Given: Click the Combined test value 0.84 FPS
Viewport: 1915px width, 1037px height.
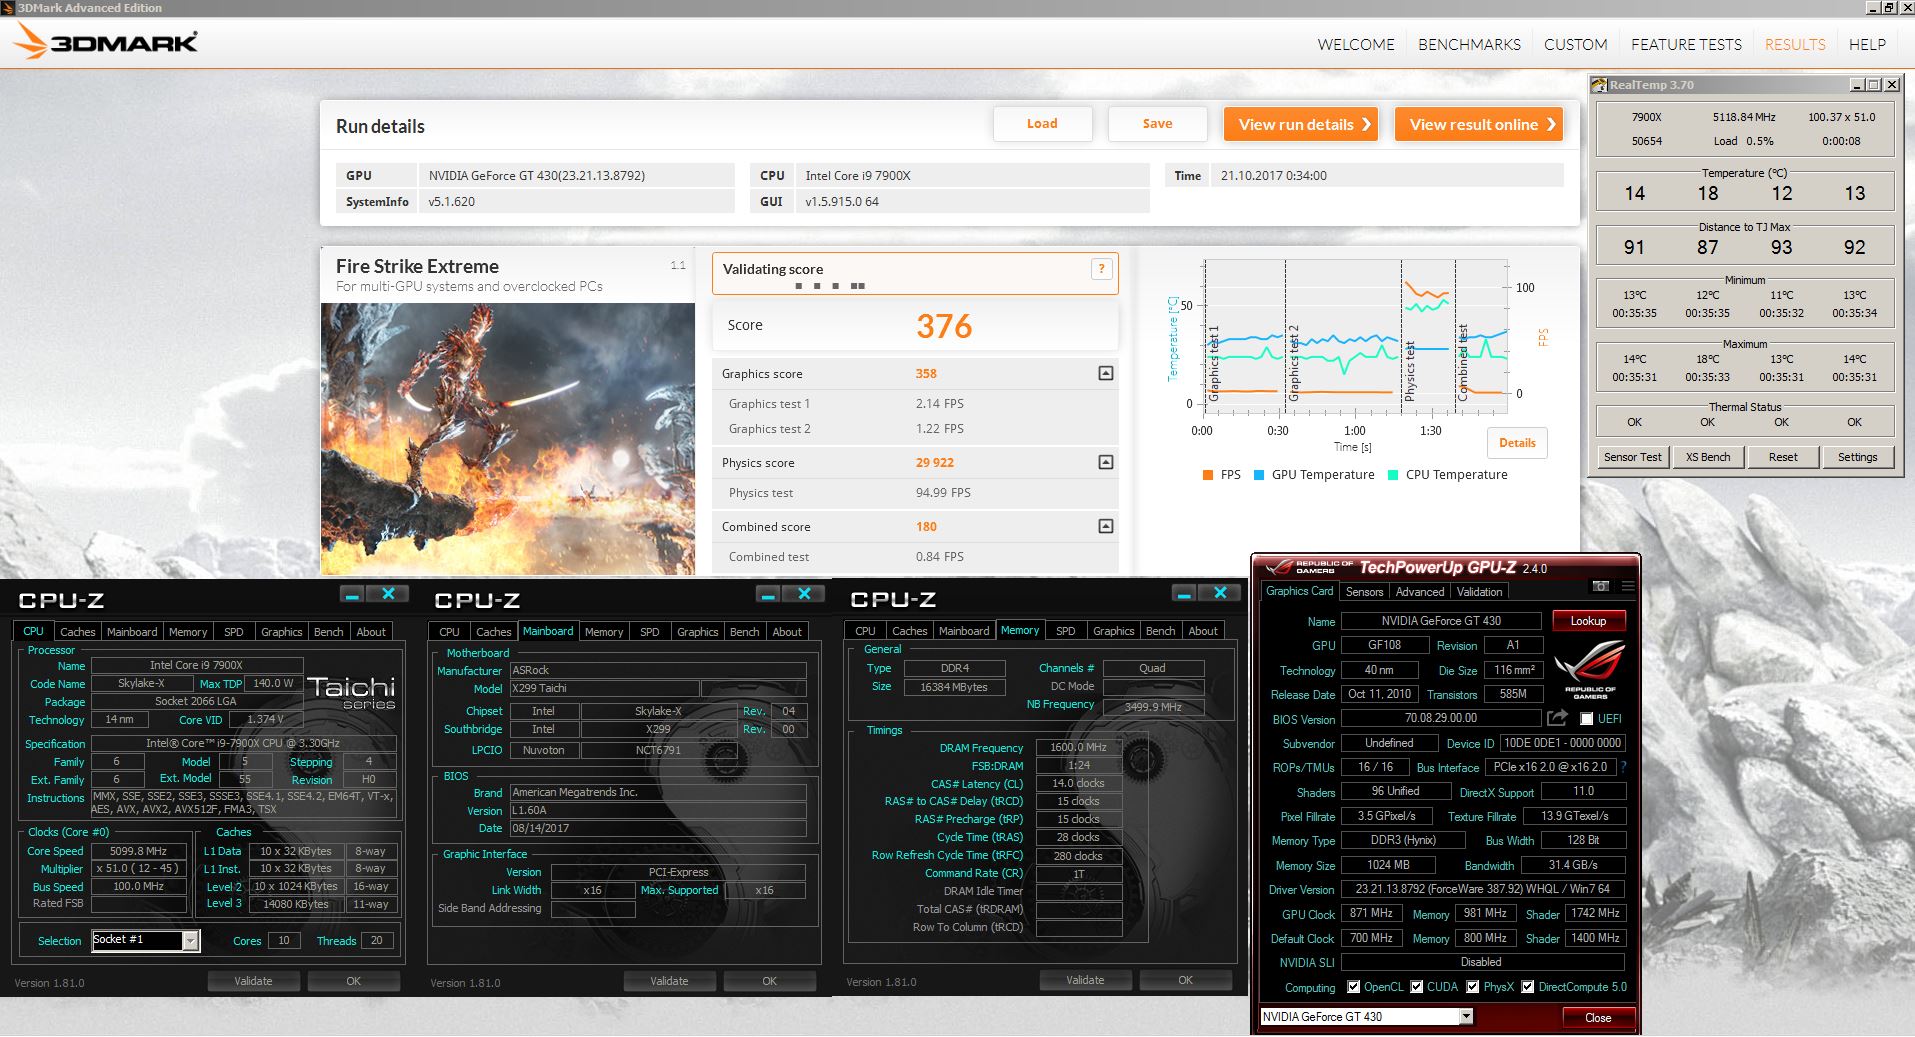Looking at the screenshot, I should click(x=939, y=557).
